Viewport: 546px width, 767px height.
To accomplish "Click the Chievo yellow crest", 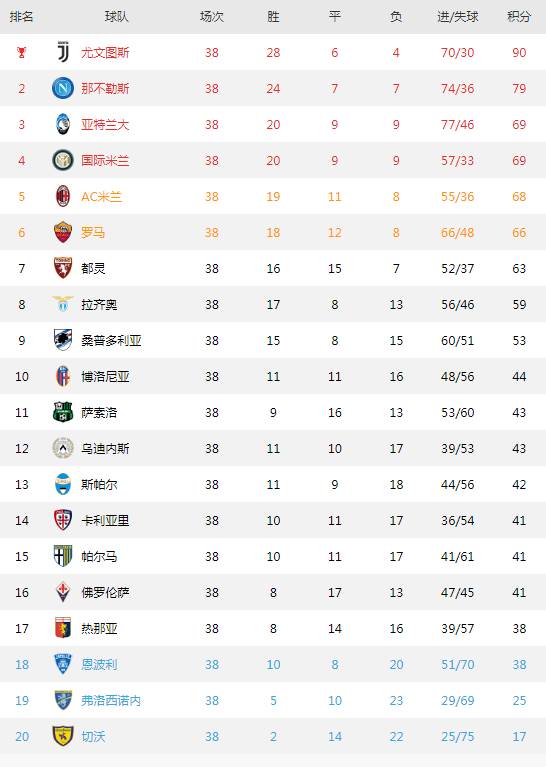I will pos(63,736).
